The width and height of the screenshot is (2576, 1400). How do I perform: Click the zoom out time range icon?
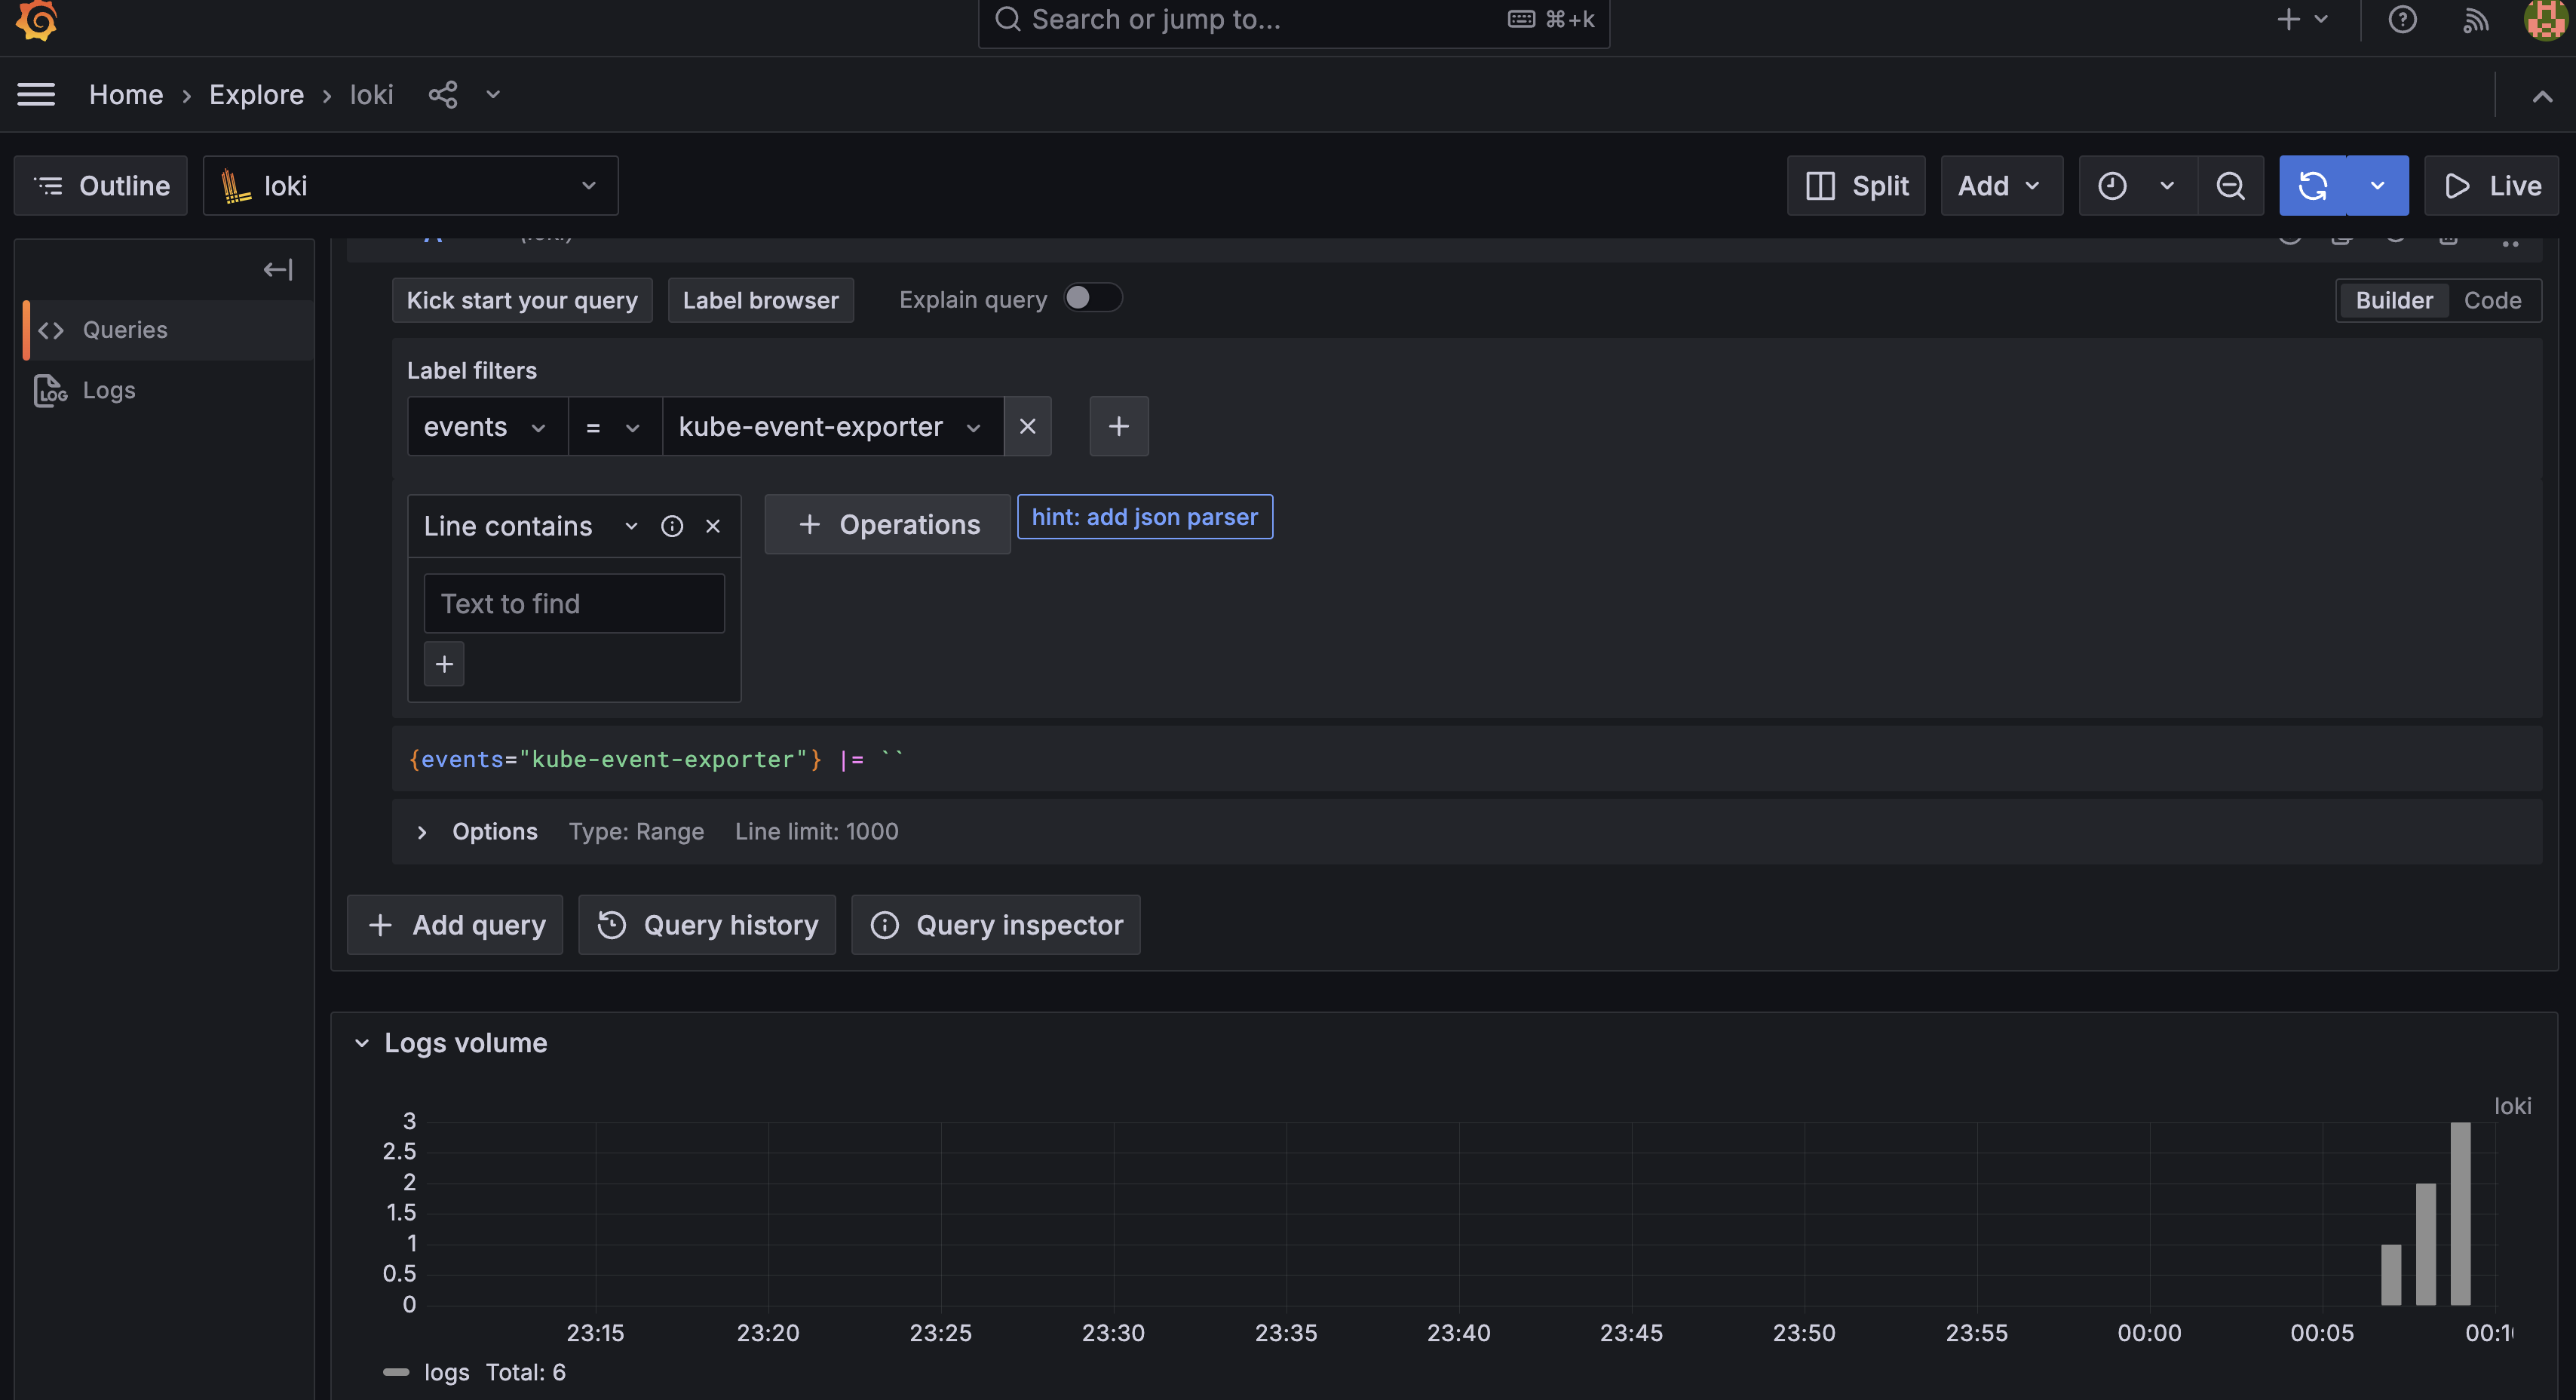[2230, 186]
